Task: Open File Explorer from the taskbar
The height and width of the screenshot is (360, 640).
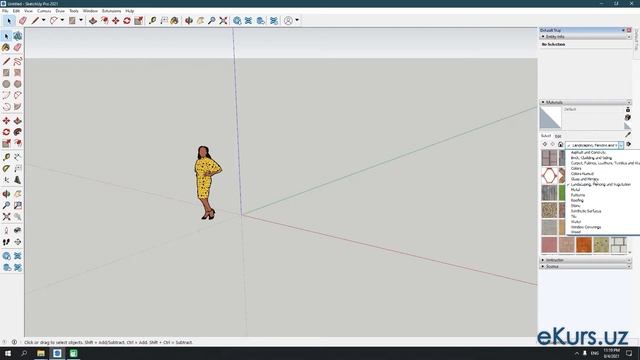Action: click(x=41, y=353)
